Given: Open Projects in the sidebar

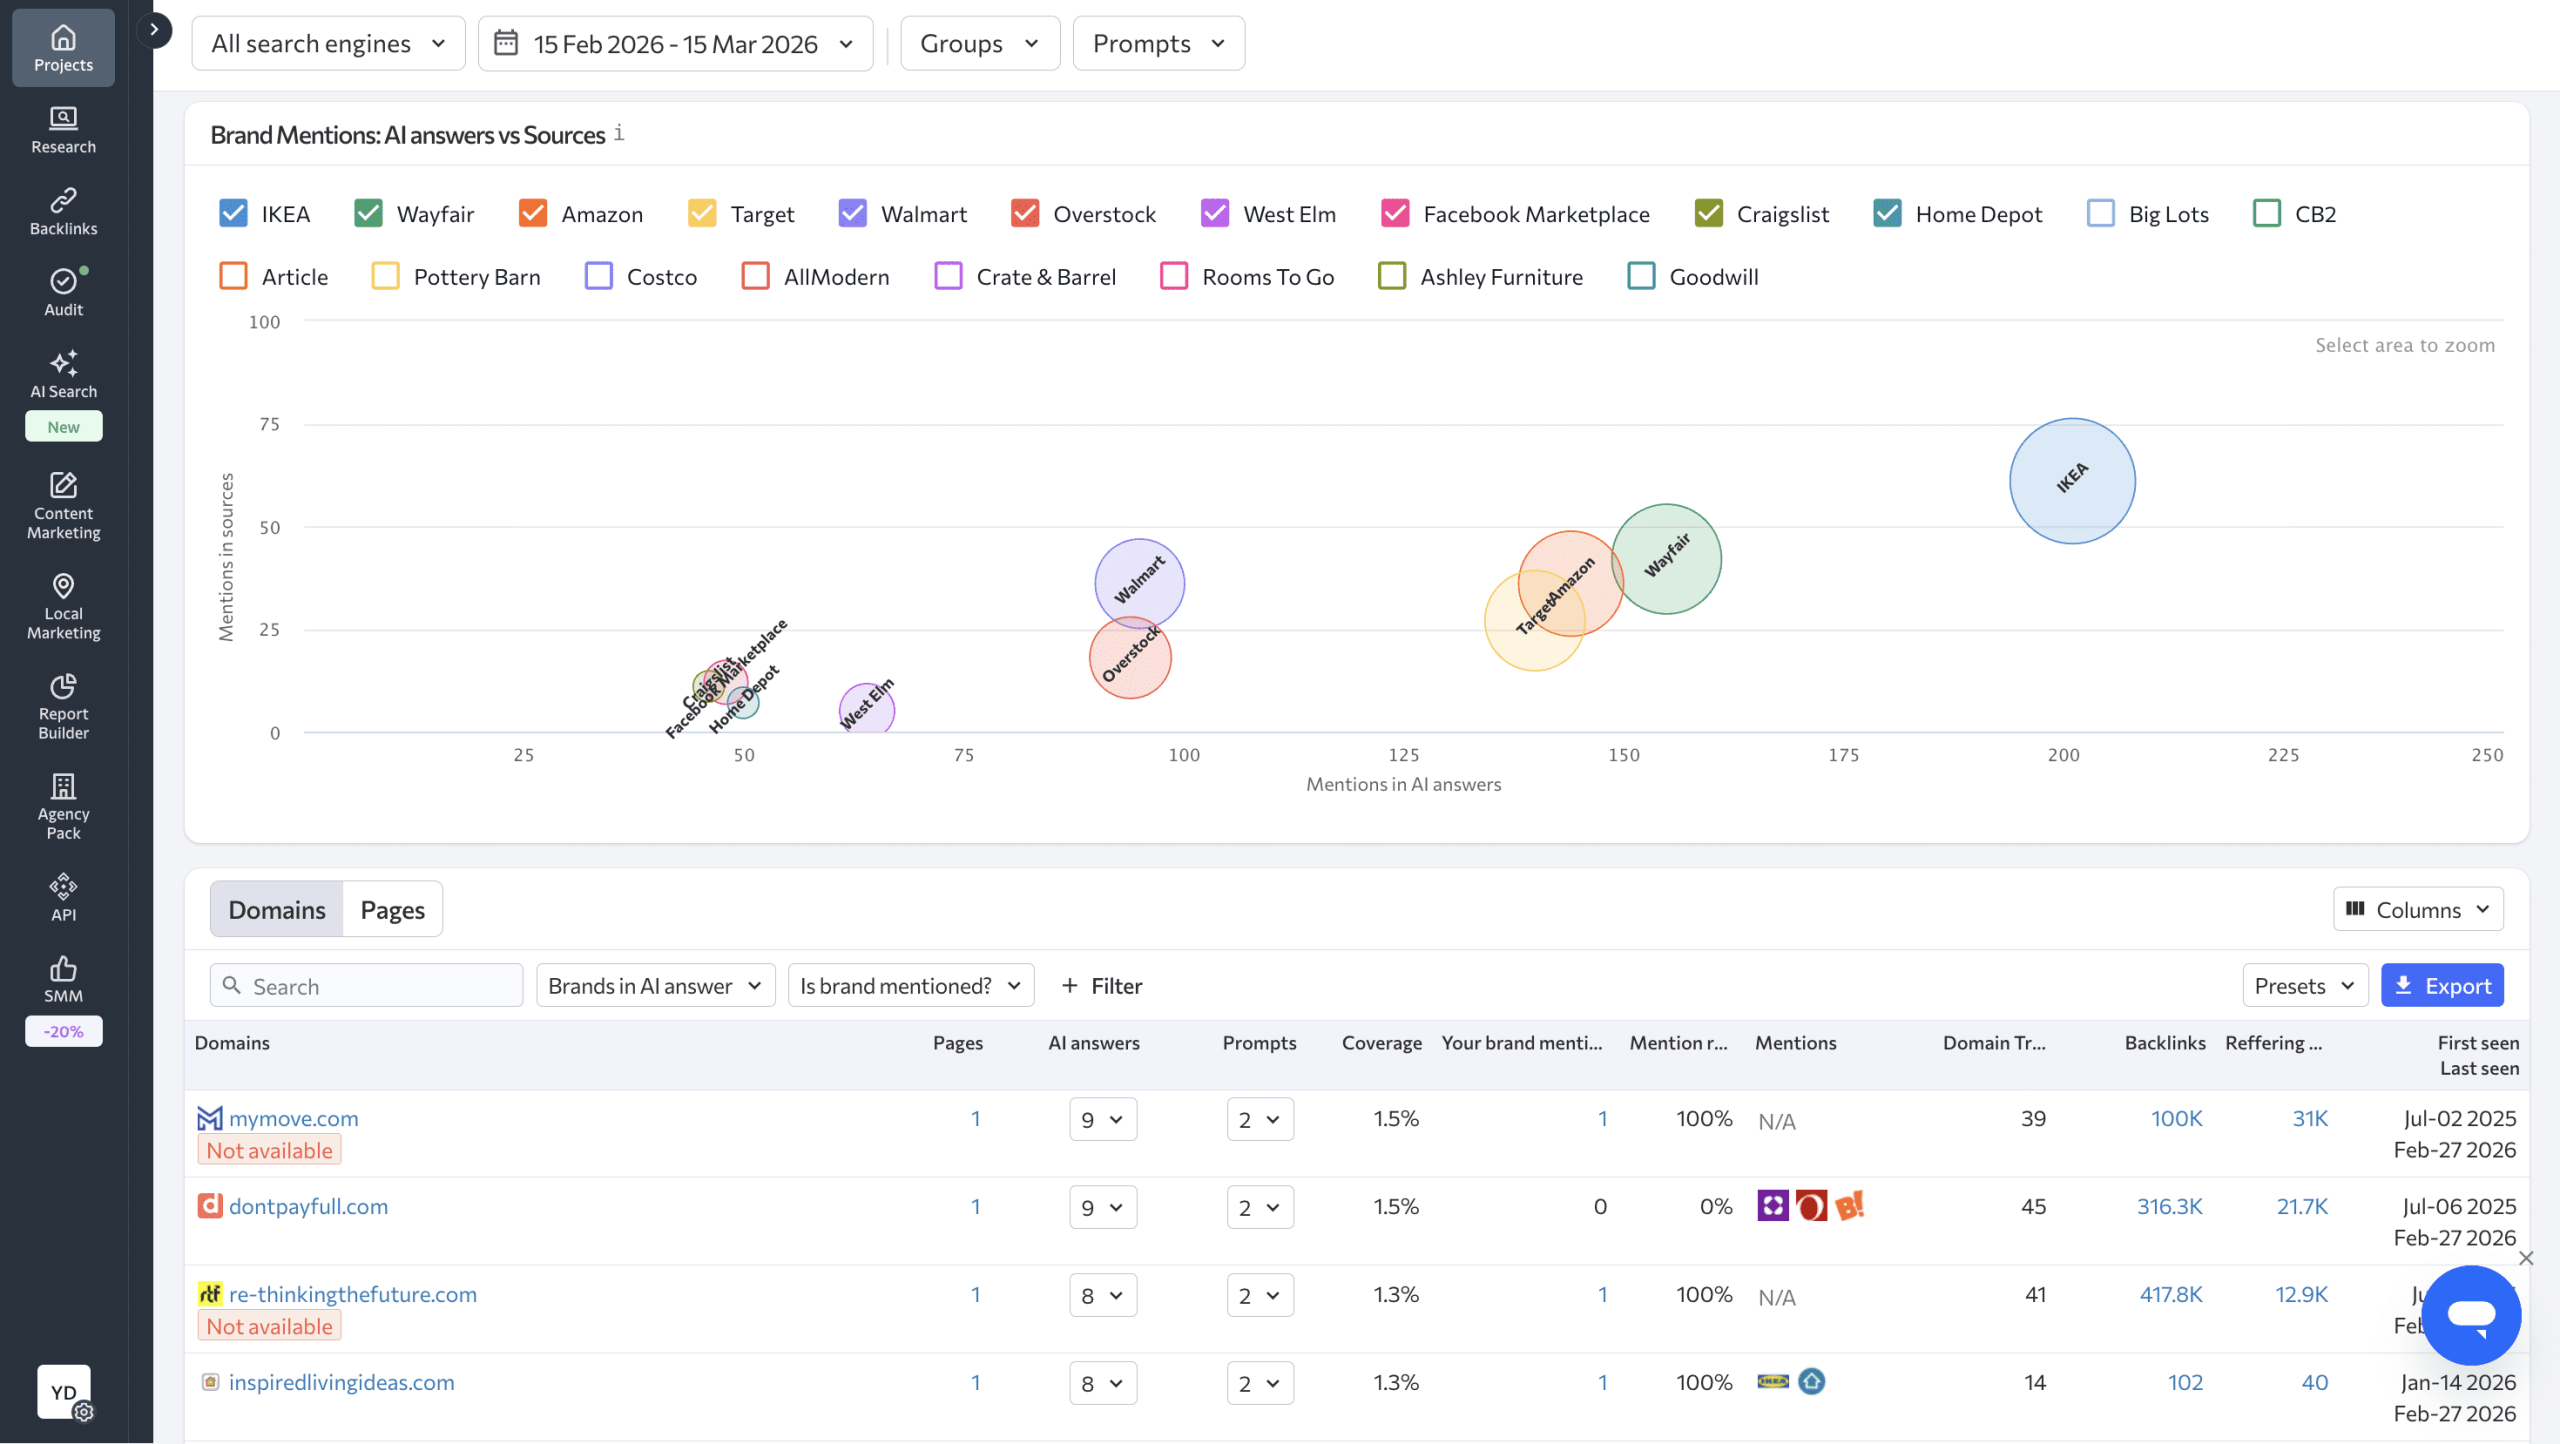Looking at the screenshot, I should pos(63,48).
